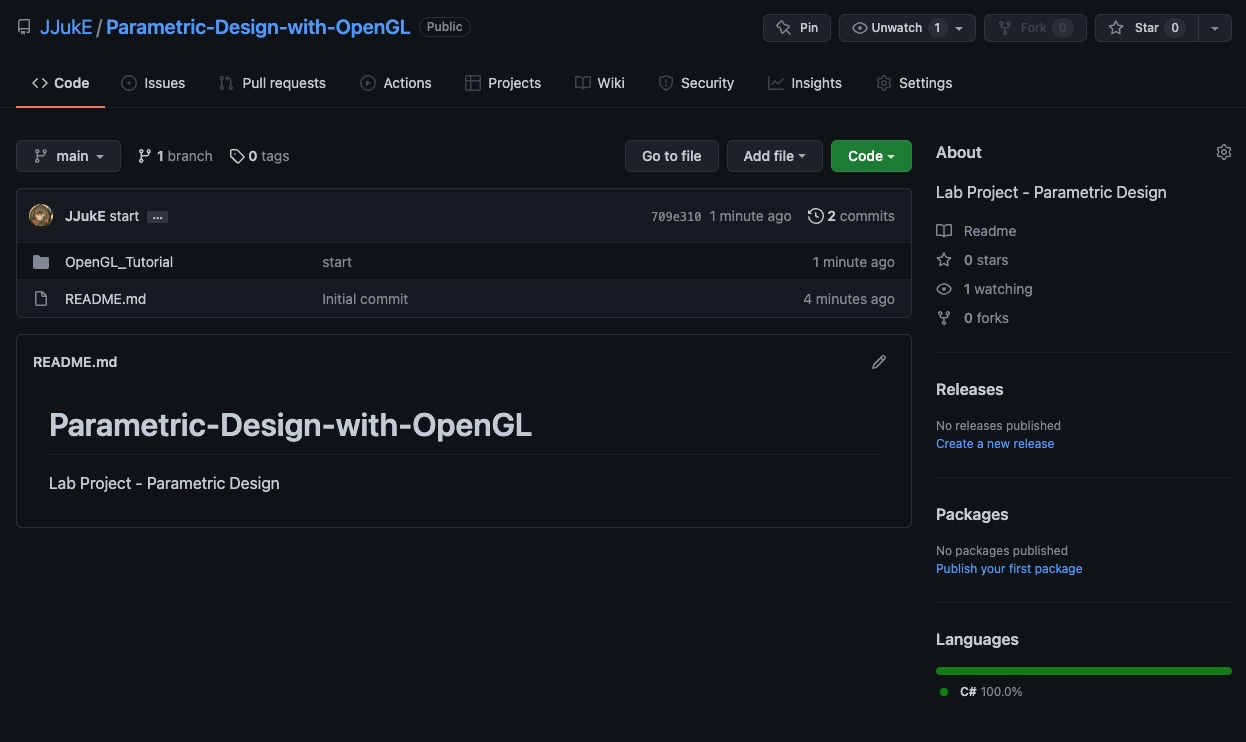
Task: Open the Readme link in About
Action: pyautogui.click(x=976, y=231)
